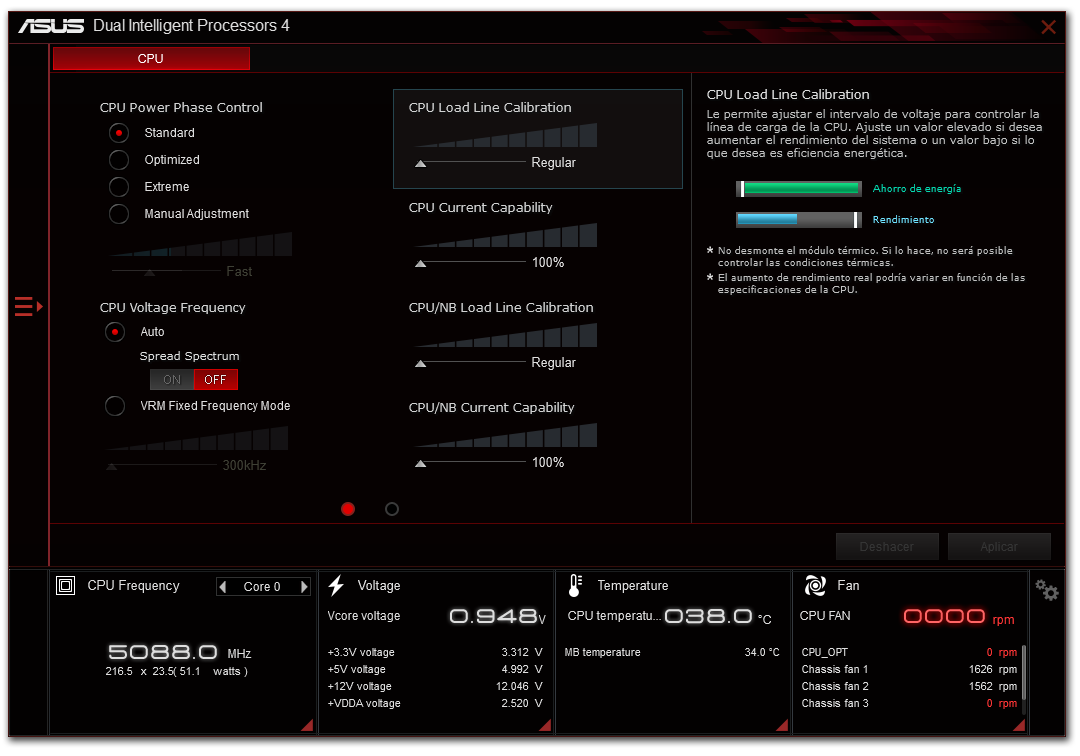Image resolution: width=1080 pixels, height=756 pixels.
Task: Select Extreme power phase control
Action: coord(119,187)
